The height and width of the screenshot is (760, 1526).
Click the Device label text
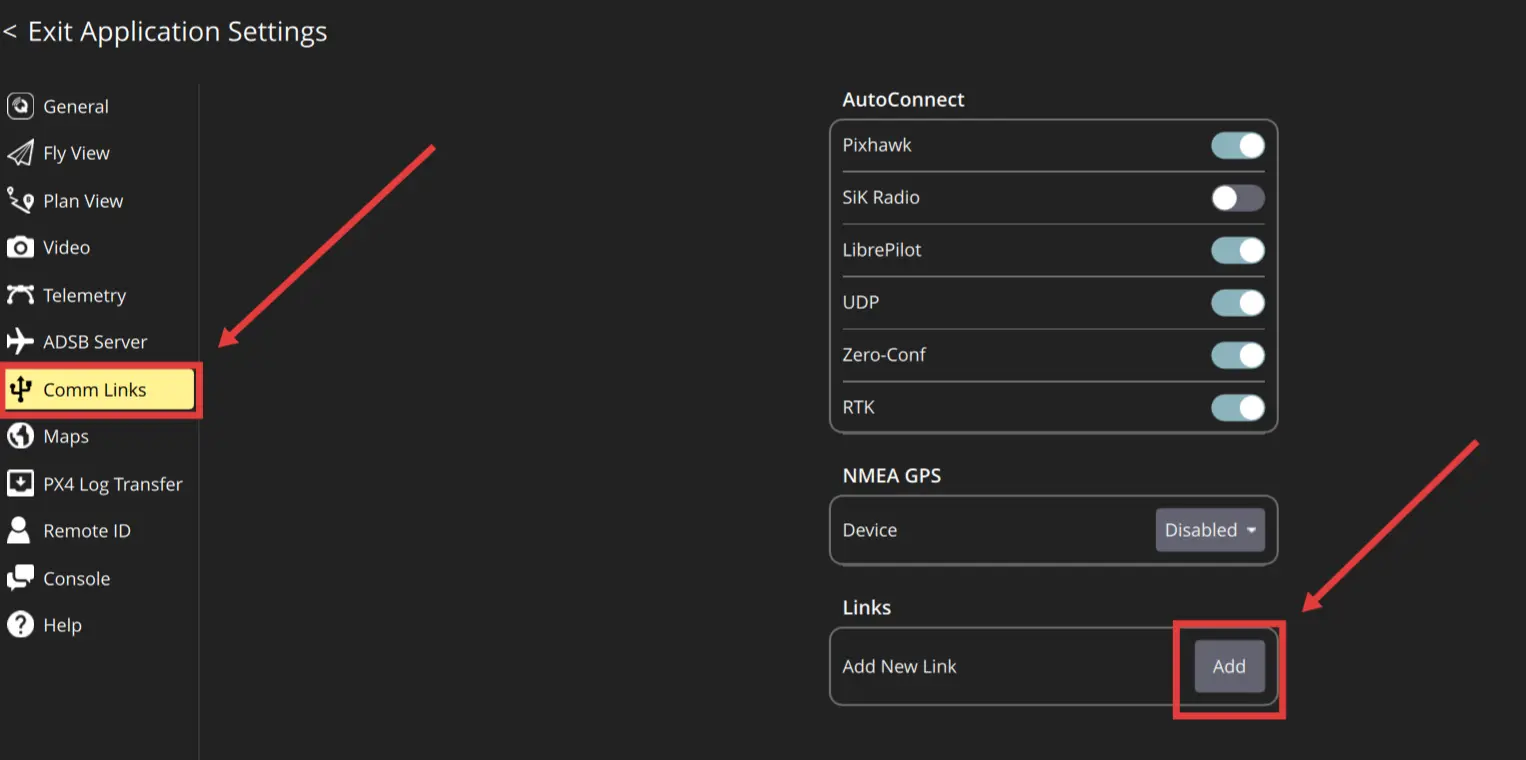(x=870, y=530)
